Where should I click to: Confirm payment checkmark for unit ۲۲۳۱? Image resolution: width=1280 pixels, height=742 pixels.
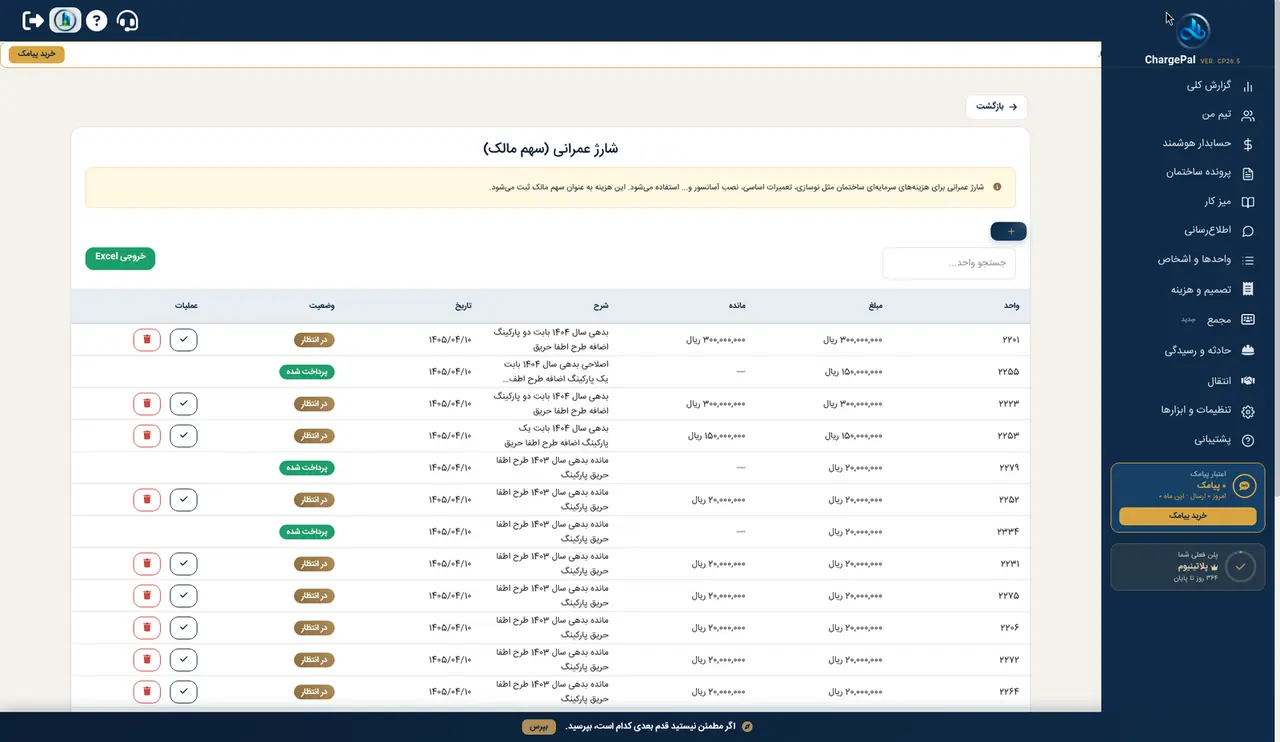pos(183,563)
